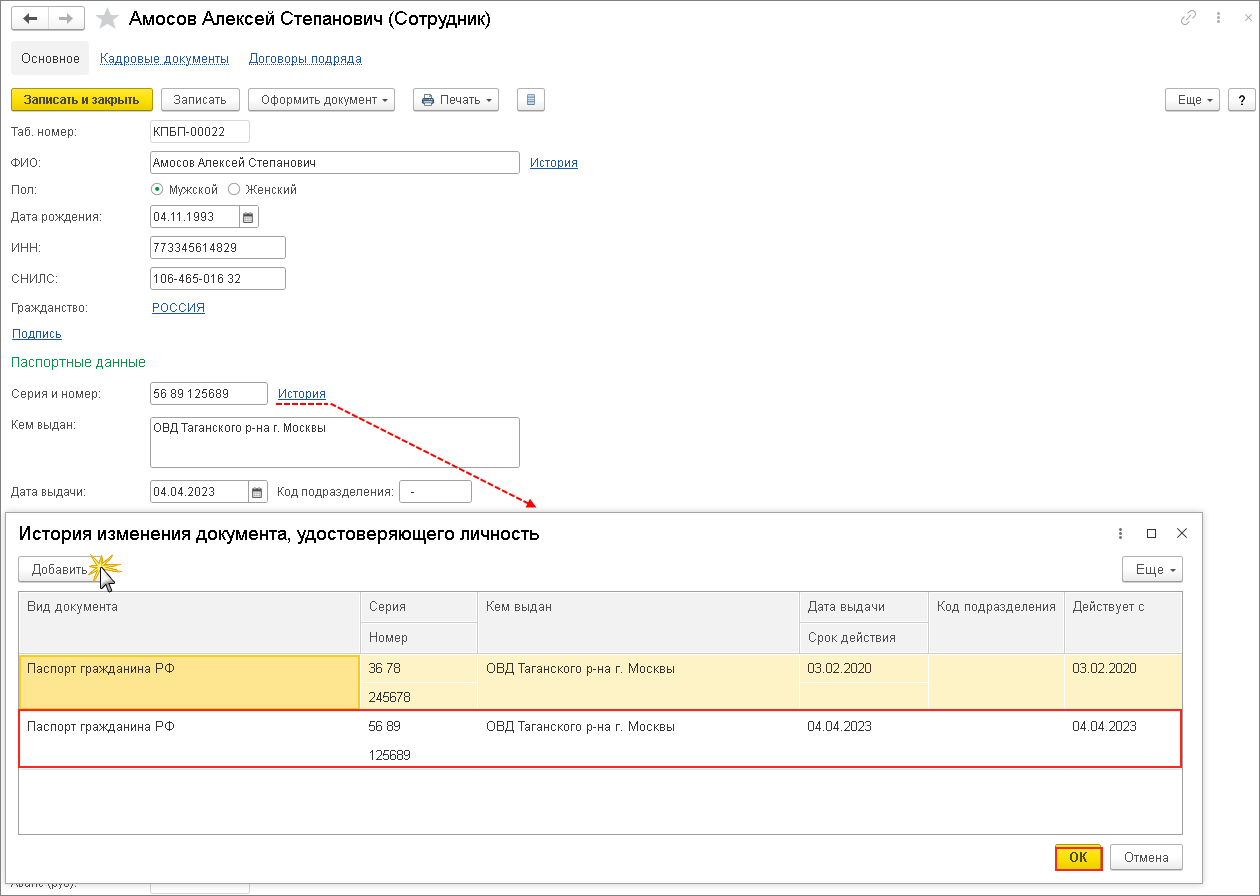The image size is (1260, 896).
Task: Expand the Оформить документ dropdown
Action: click(322, 100)
